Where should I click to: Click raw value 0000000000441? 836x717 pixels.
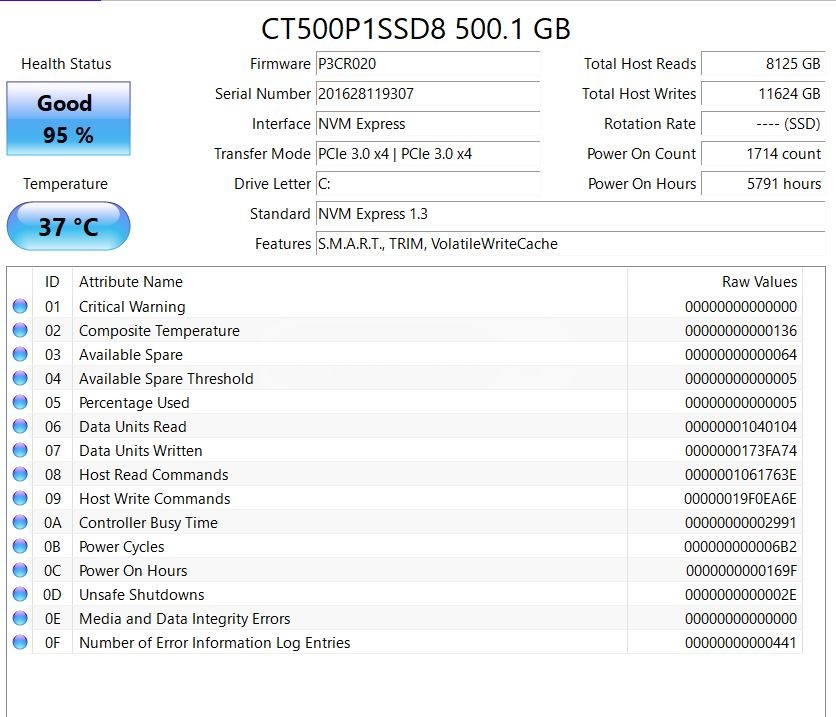741,642
